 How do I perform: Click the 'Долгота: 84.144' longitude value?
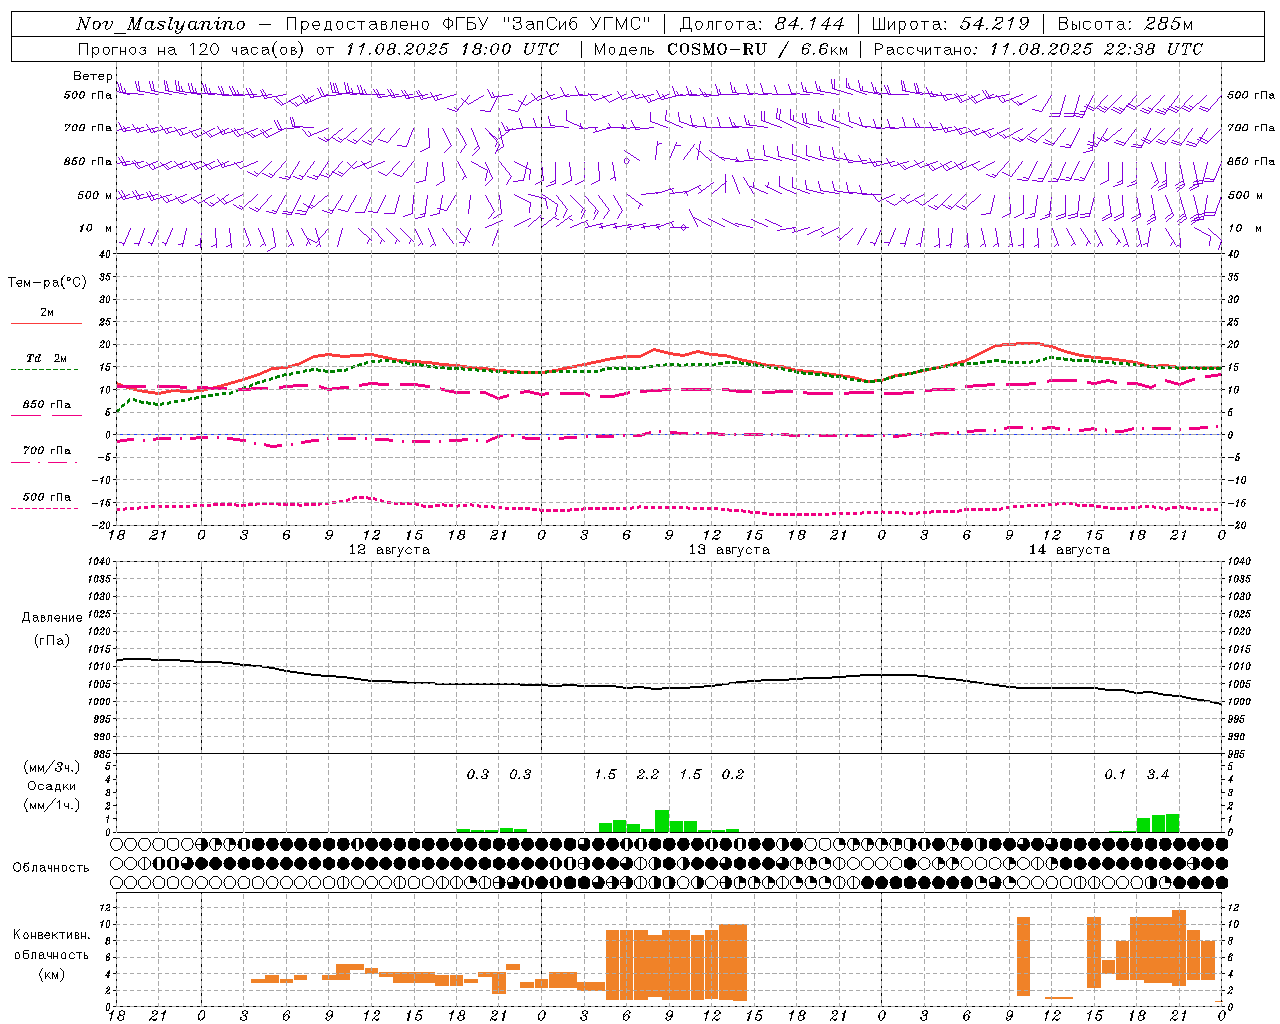[762, 24]
